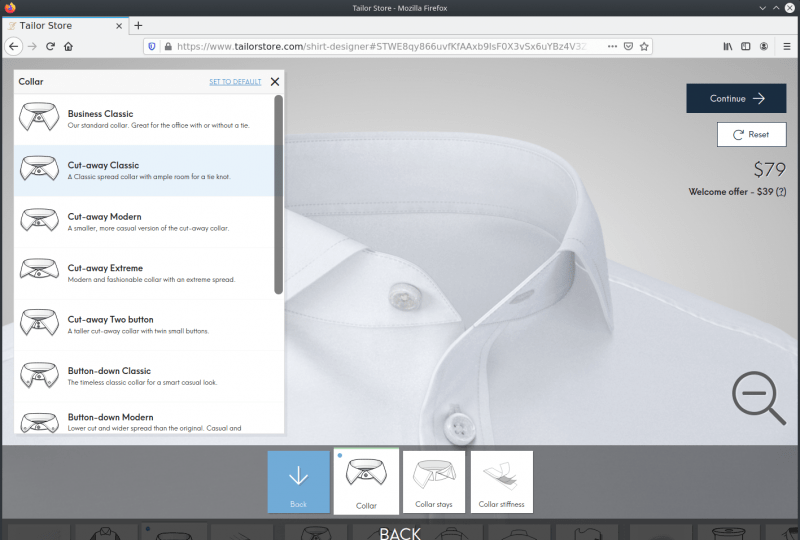Open the Collar stiffness option tile
The image size is (800, 540).
click(502, 482)
